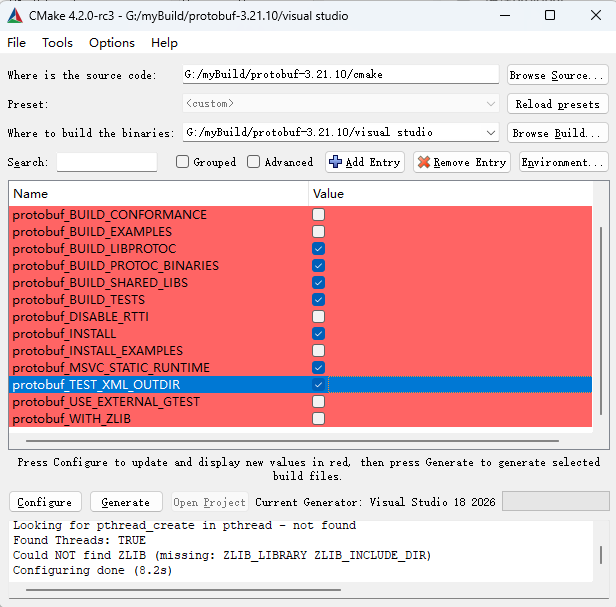Screen dimensions: 616x607
Task: Click the Generate button
Action: click(x=126, y=502)
